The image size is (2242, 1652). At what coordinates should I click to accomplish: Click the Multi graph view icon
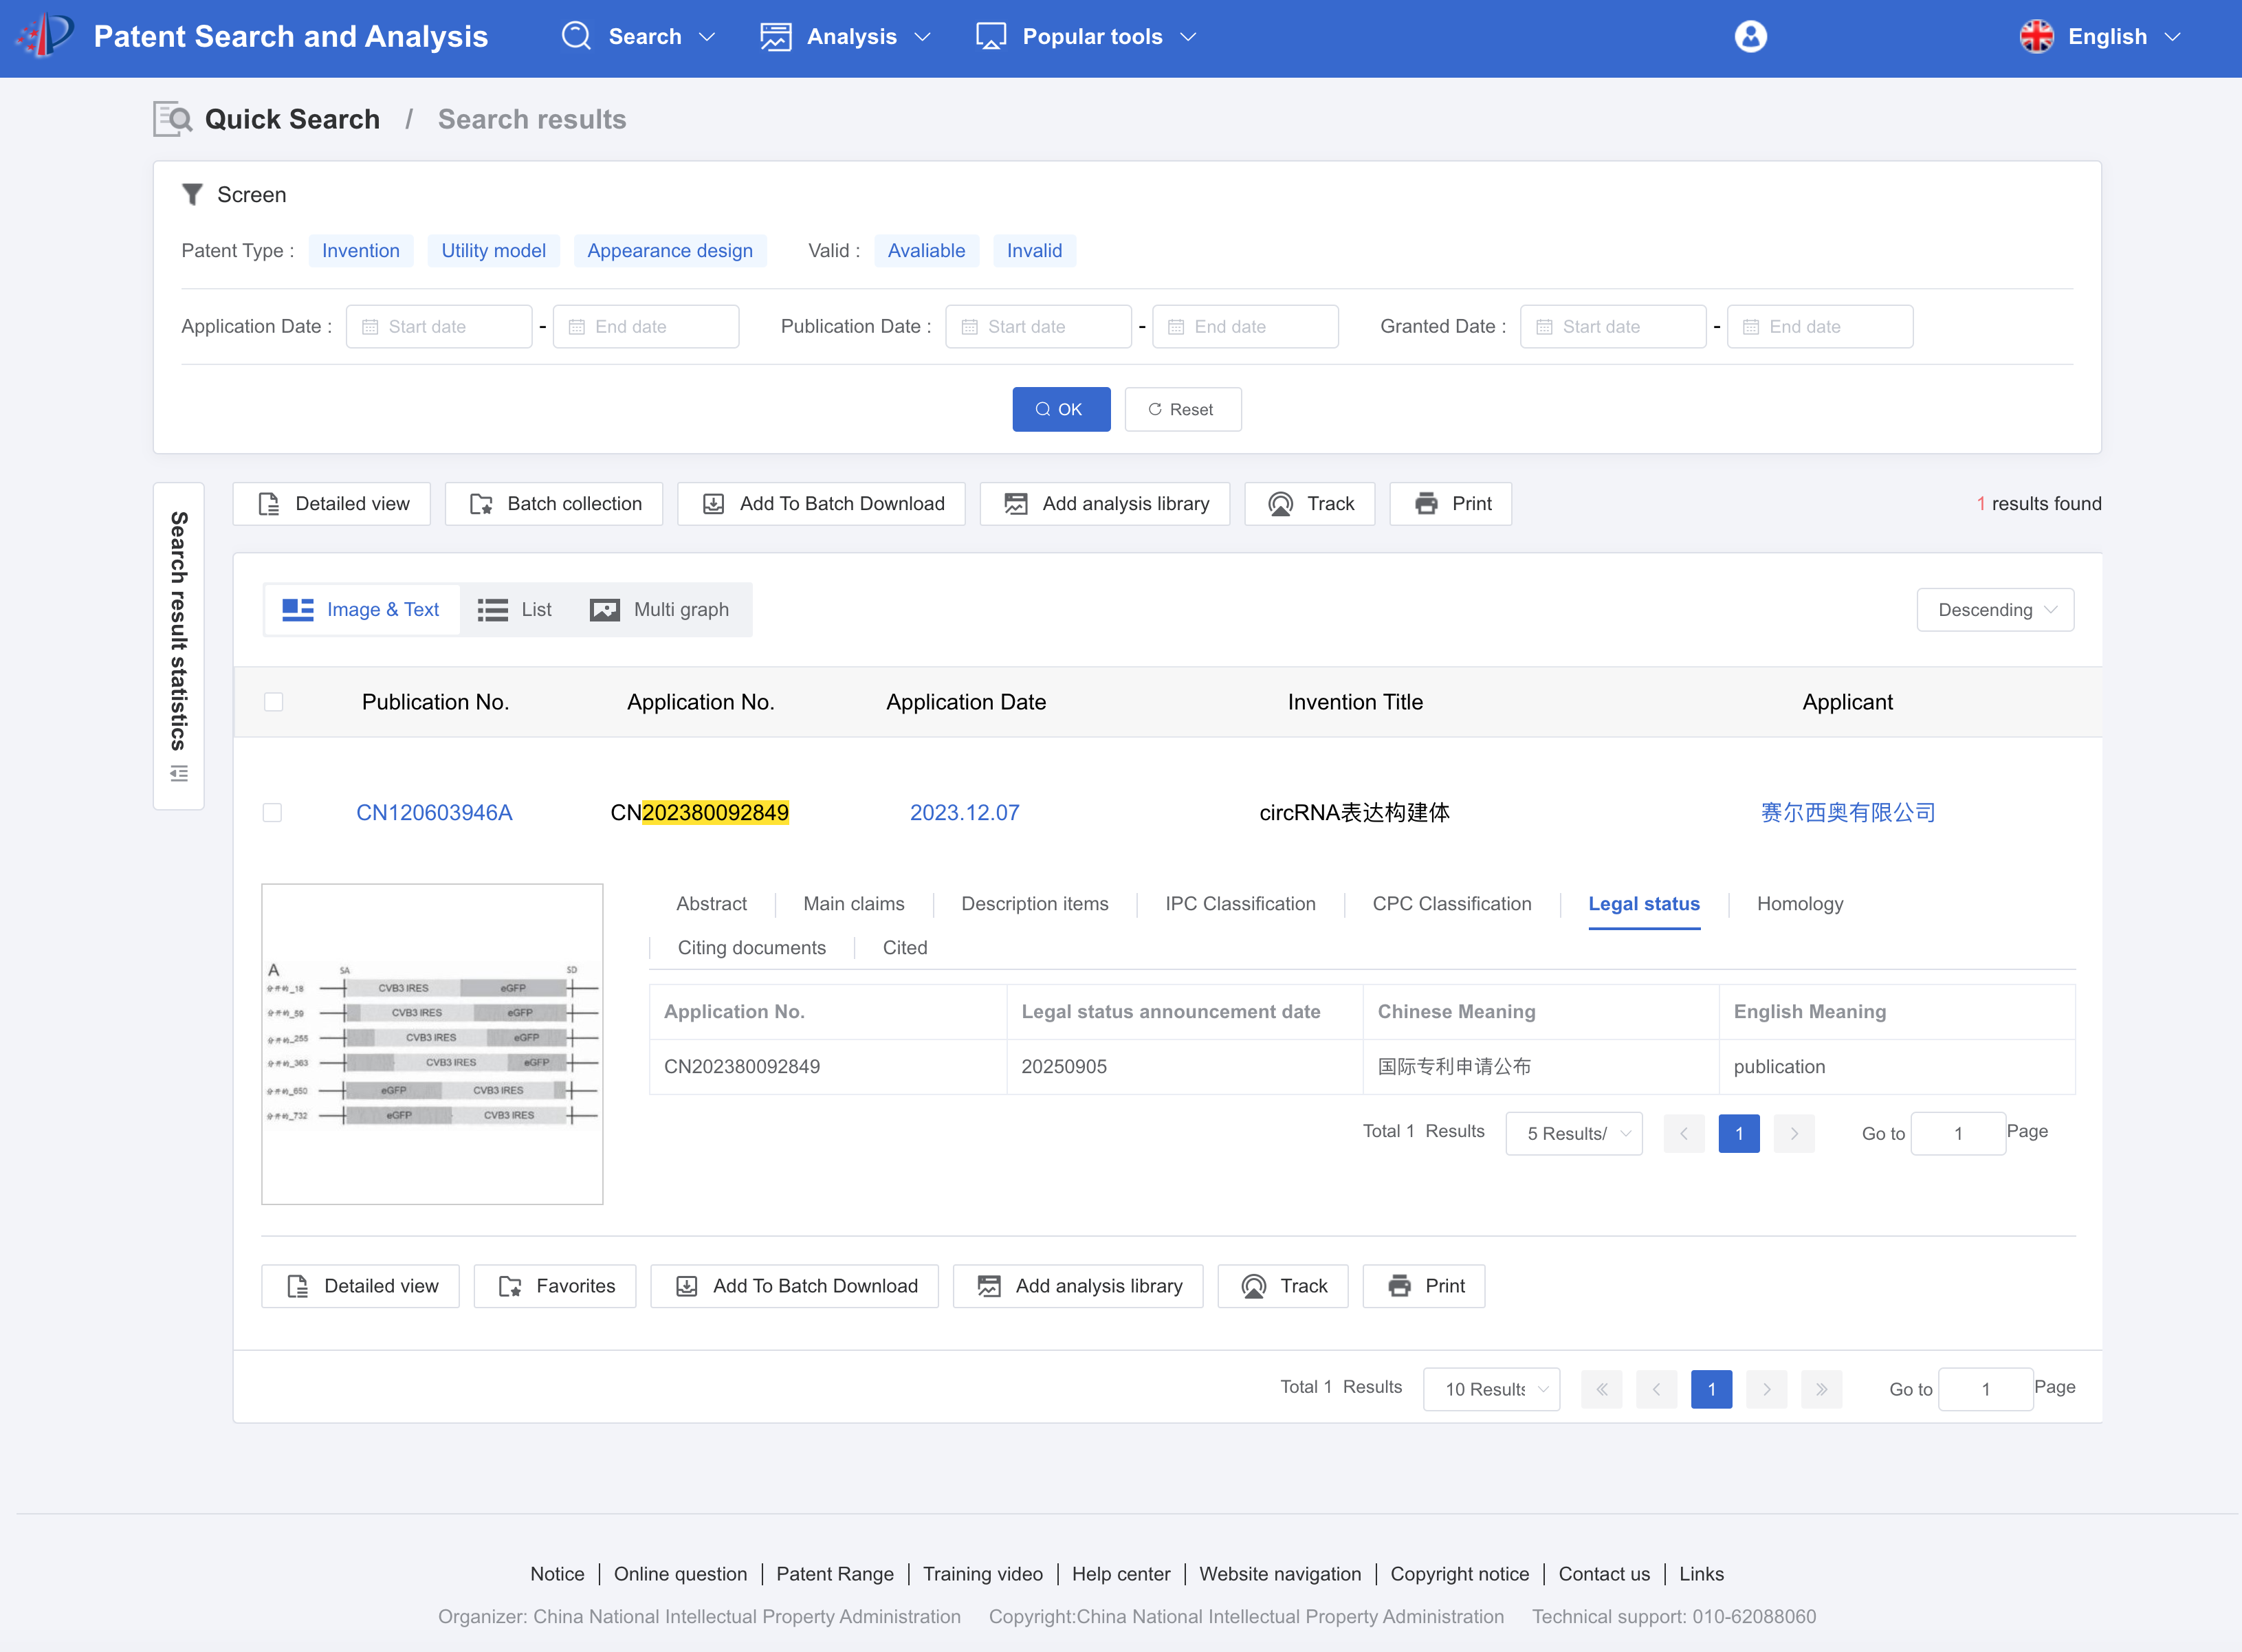(605, 610)
